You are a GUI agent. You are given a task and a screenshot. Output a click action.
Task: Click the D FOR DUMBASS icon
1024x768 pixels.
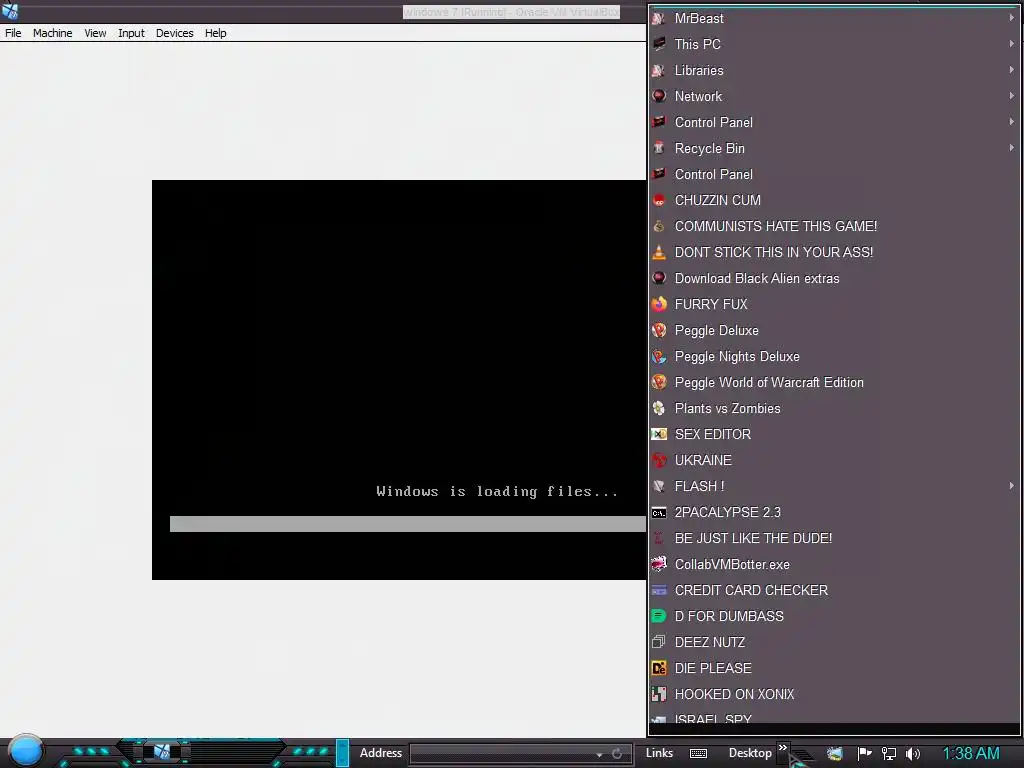659,616
